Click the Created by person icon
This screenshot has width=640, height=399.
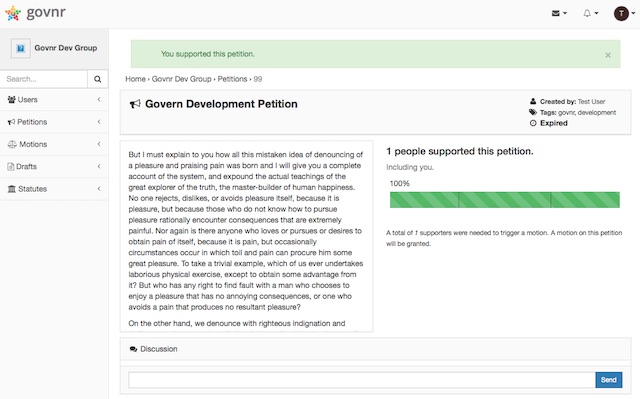tap(533, 101)
